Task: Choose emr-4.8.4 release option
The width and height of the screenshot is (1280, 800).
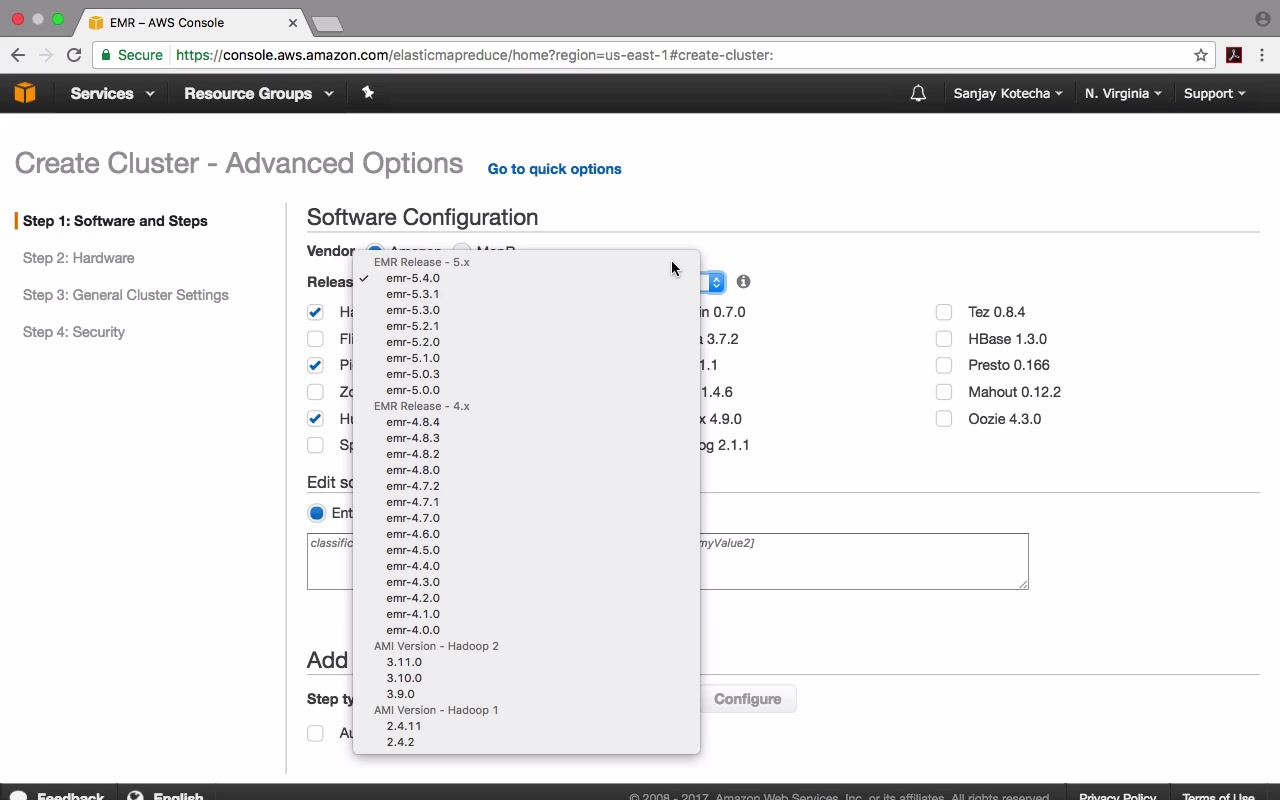Action: tap(413, 422)
